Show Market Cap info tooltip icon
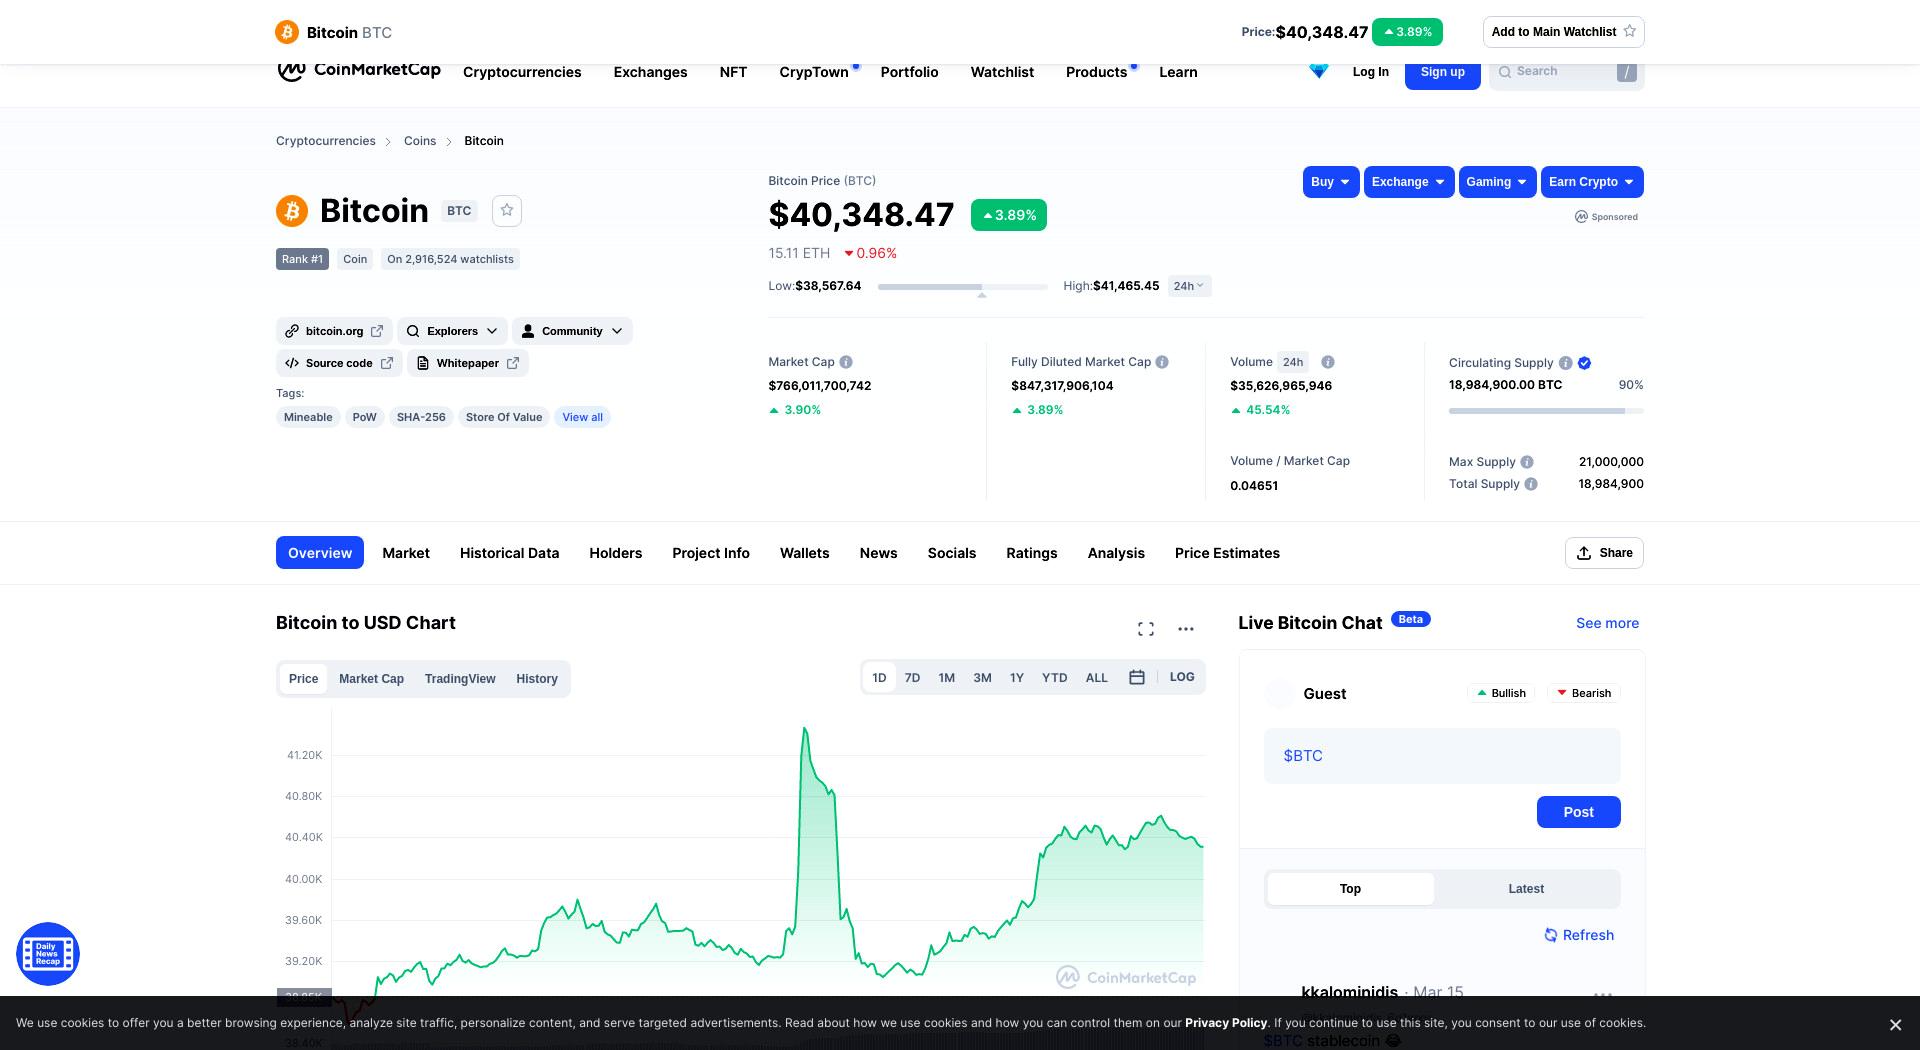The height and width of the screenshot is (1050, 1920). click(846, 362)
